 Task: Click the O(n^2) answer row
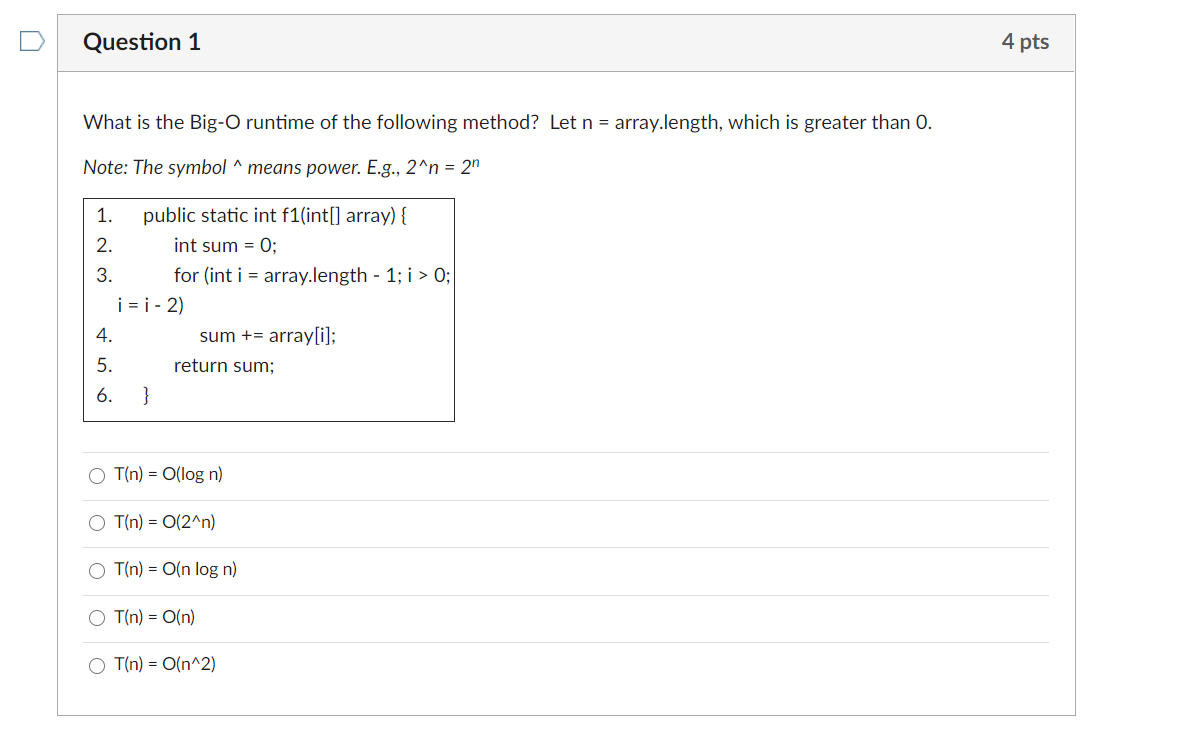165,664
